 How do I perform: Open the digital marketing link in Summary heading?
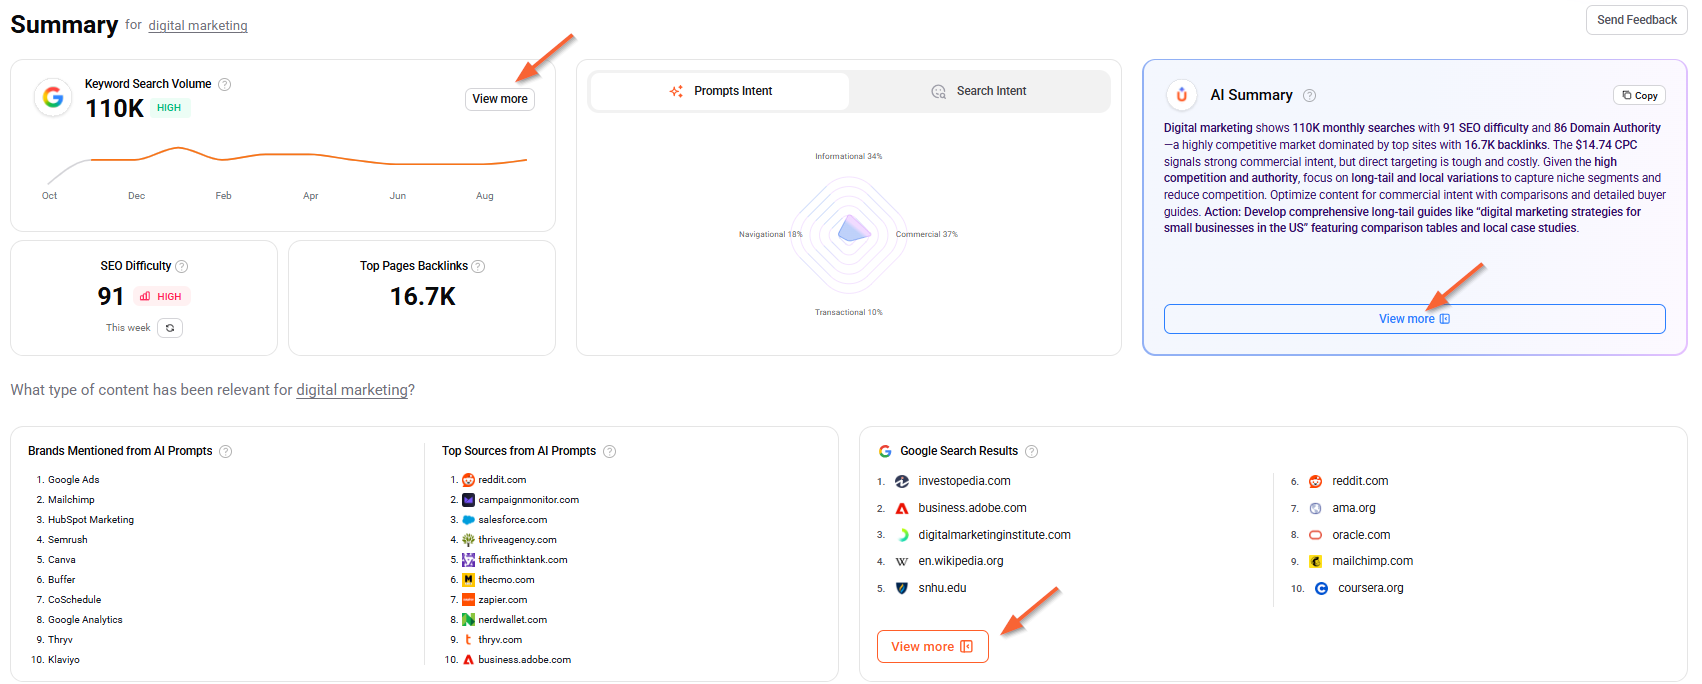(x=198, y=26)
